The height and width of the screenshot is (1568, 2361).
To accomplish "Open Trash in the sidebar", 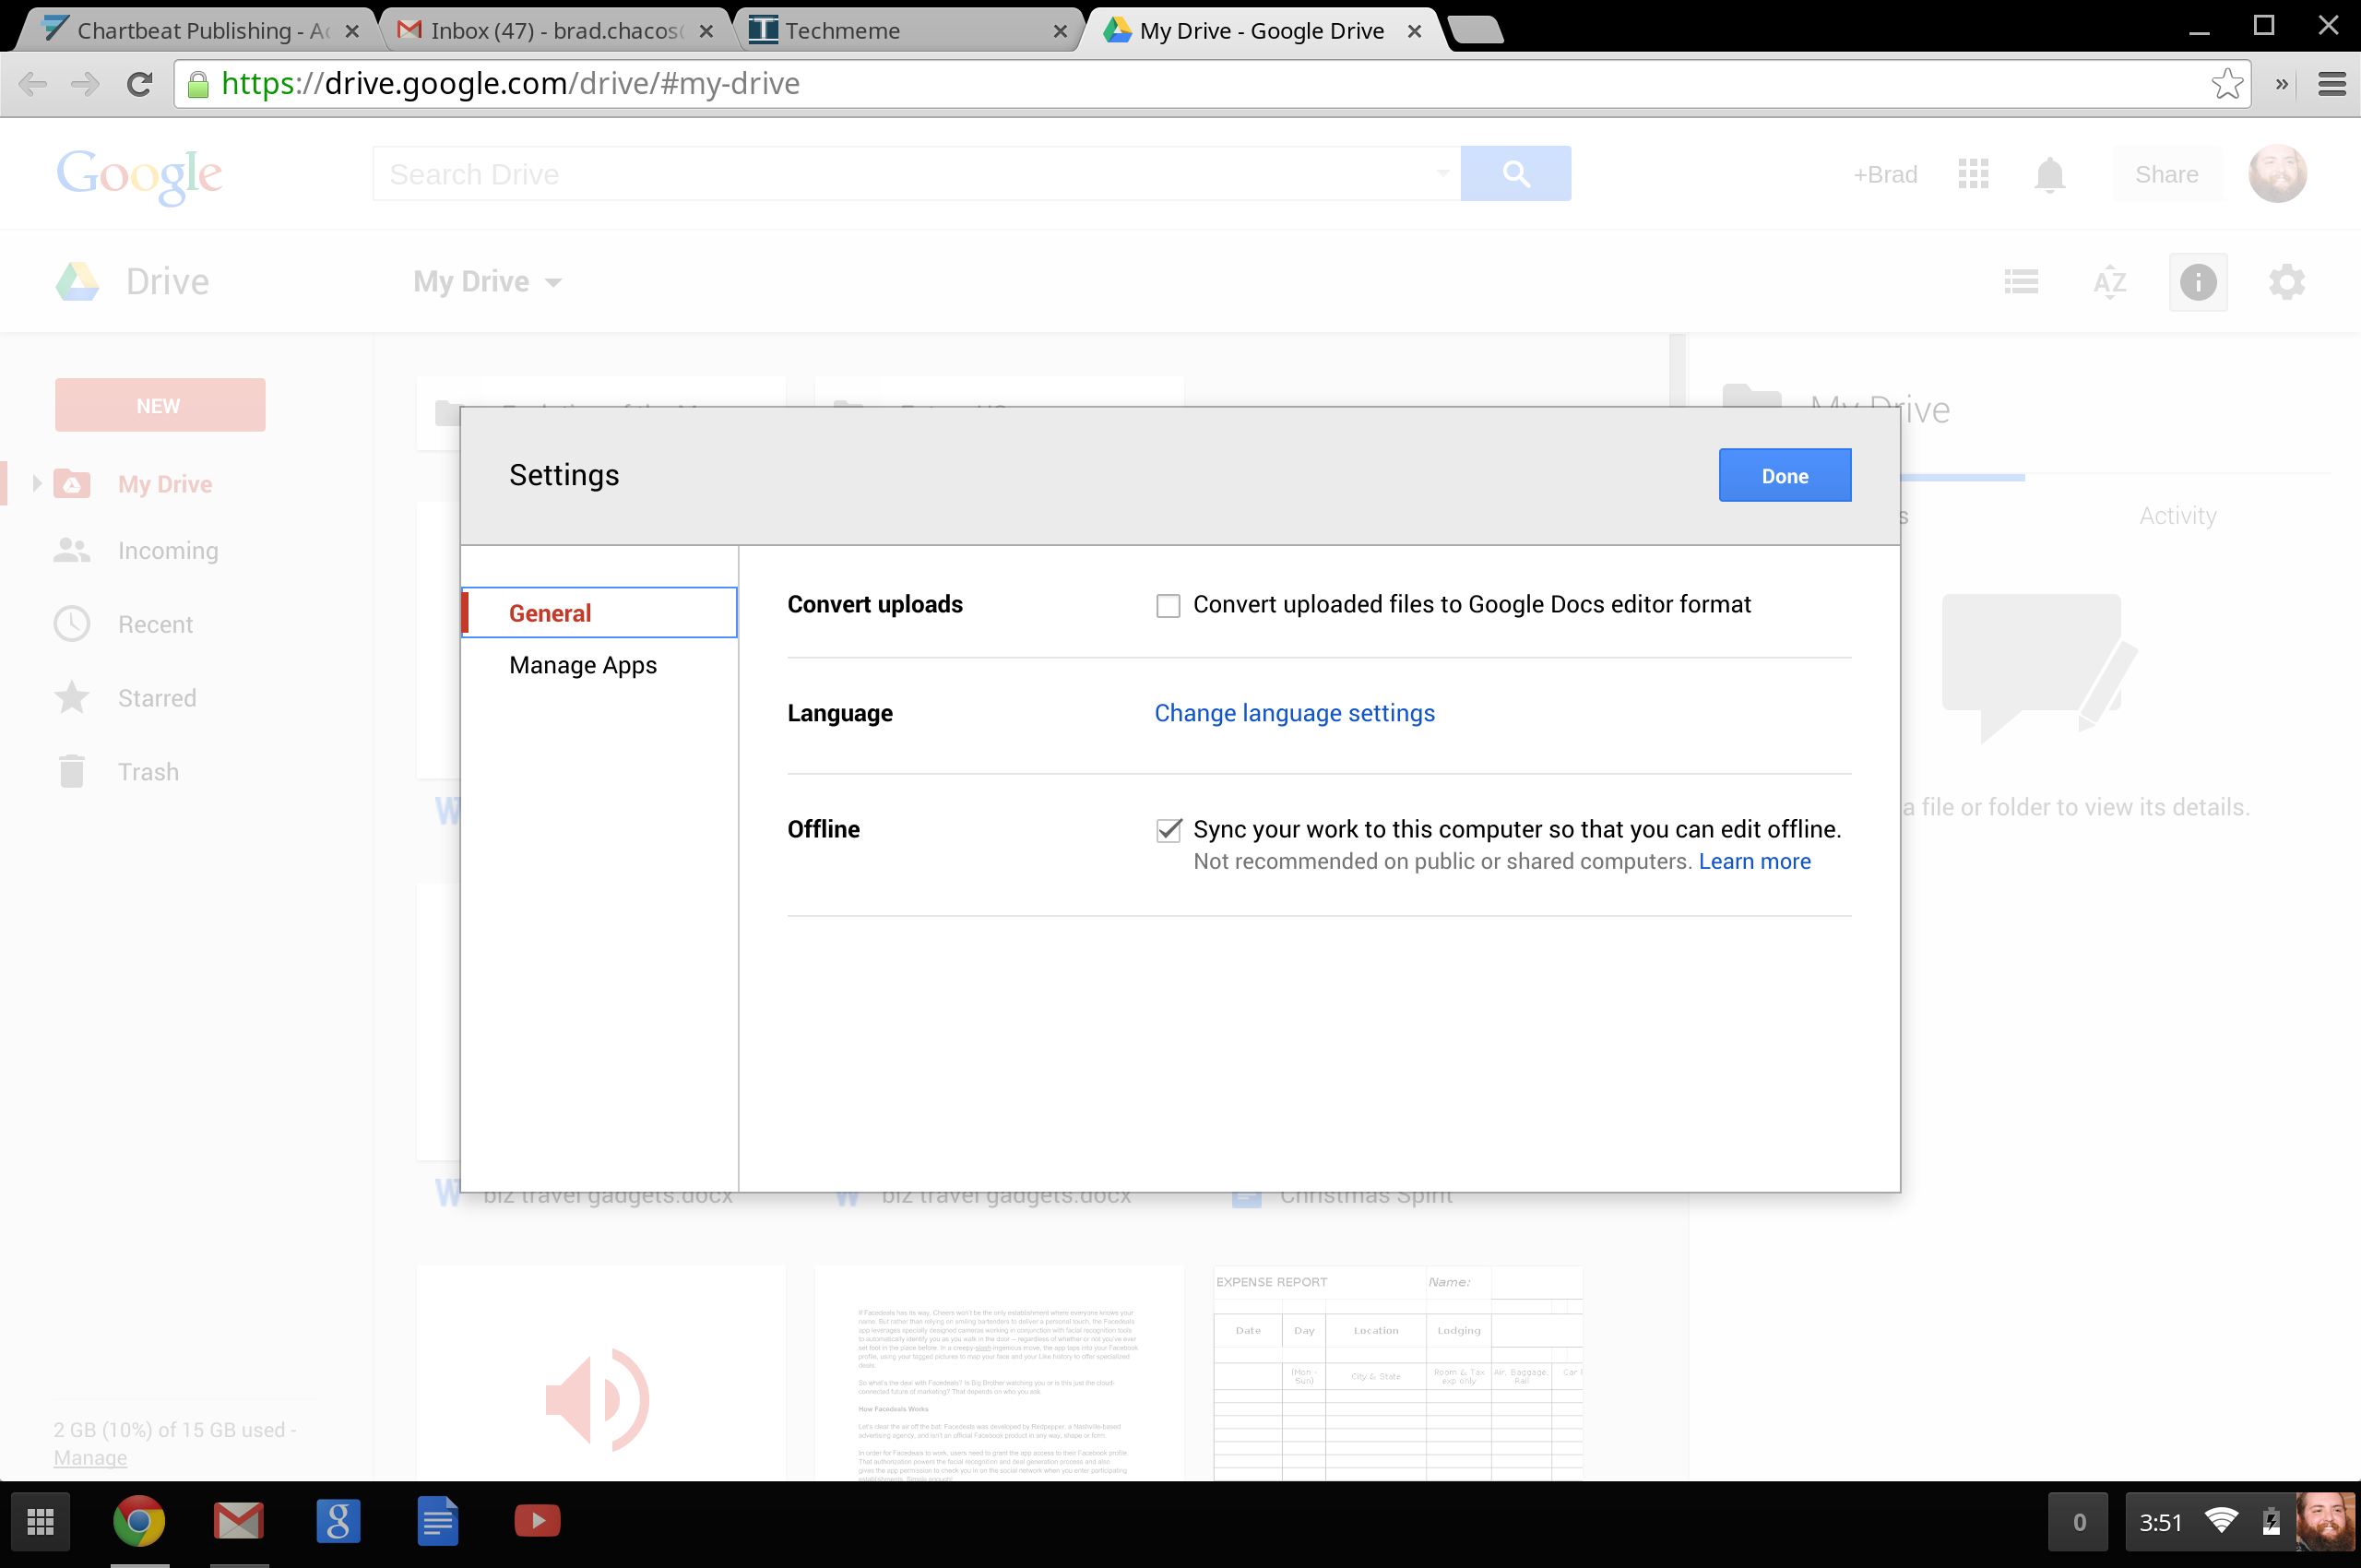I will click(x=148, y=772).
